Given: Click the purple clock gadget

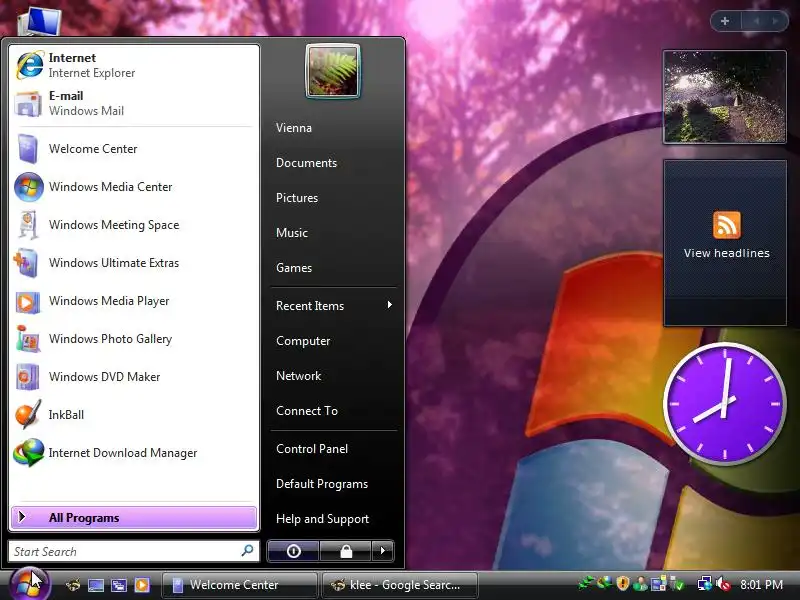Looking at the screenshot, I should 724,403.
